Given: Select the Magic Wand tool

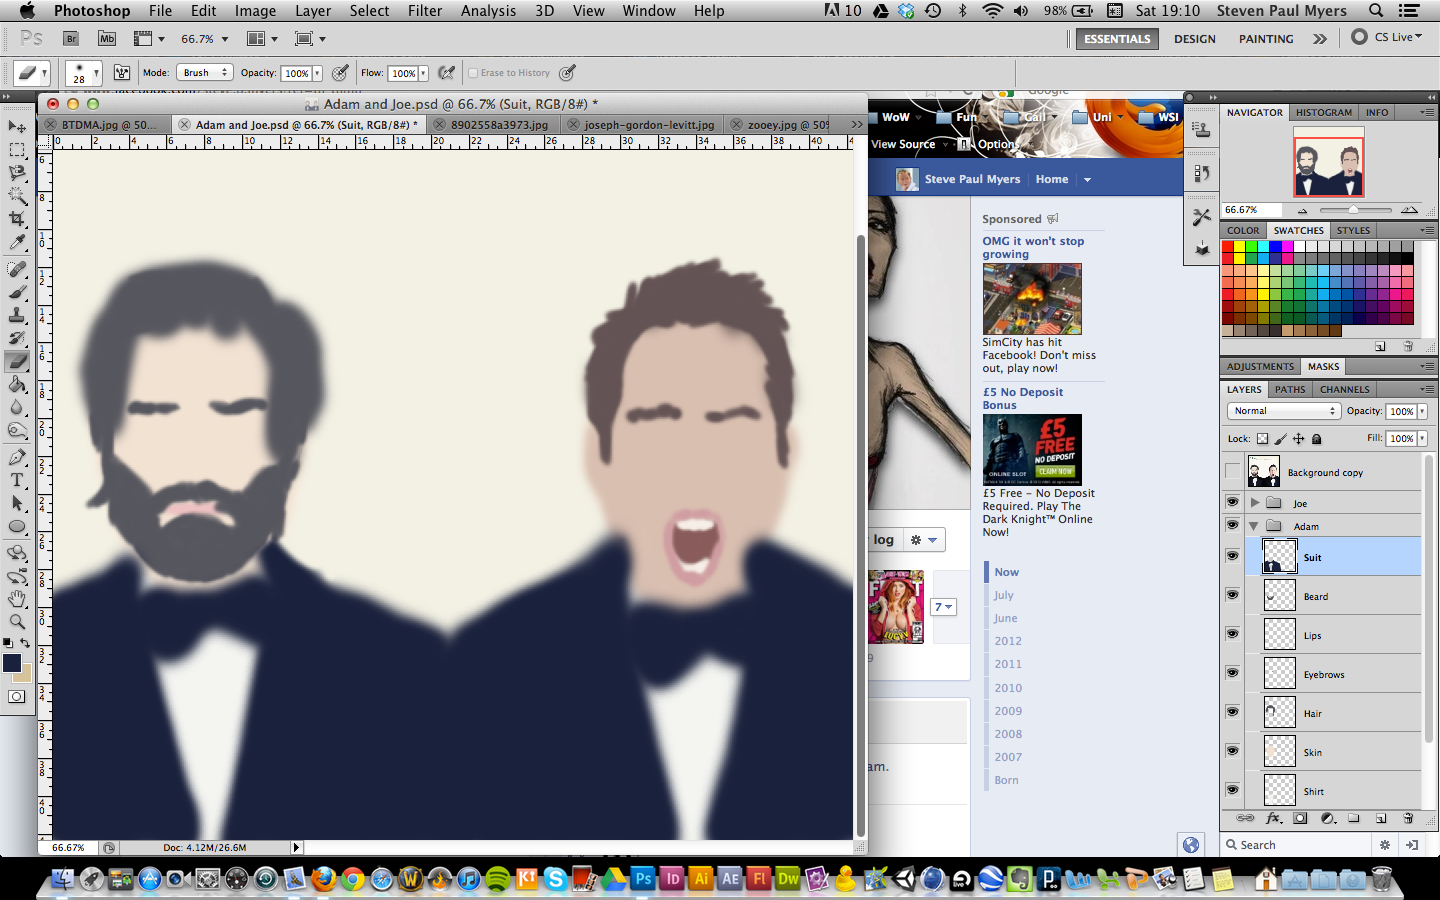Looking at the screenshot, I should tap(17, 196).
